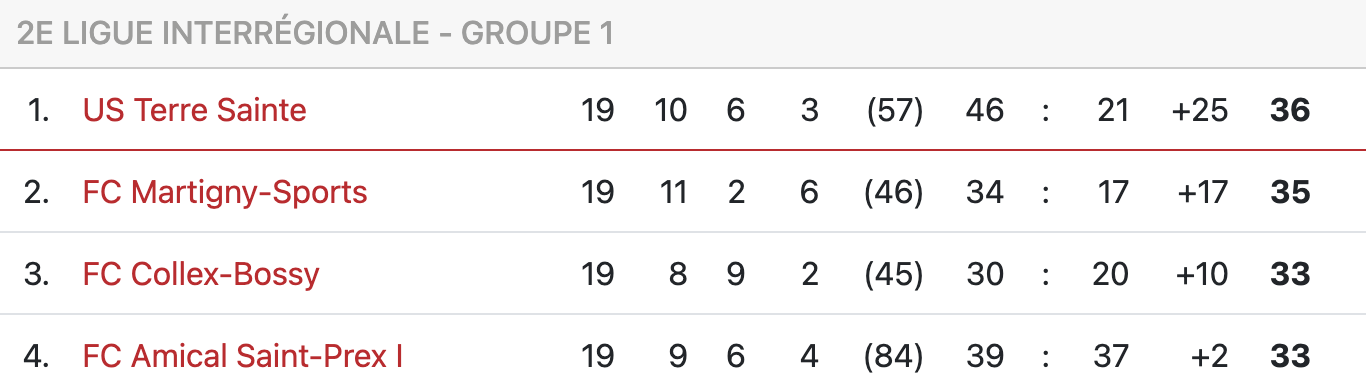
Task: Open the FC Collex-Bossy team link
Action: [x=201, y=273]
